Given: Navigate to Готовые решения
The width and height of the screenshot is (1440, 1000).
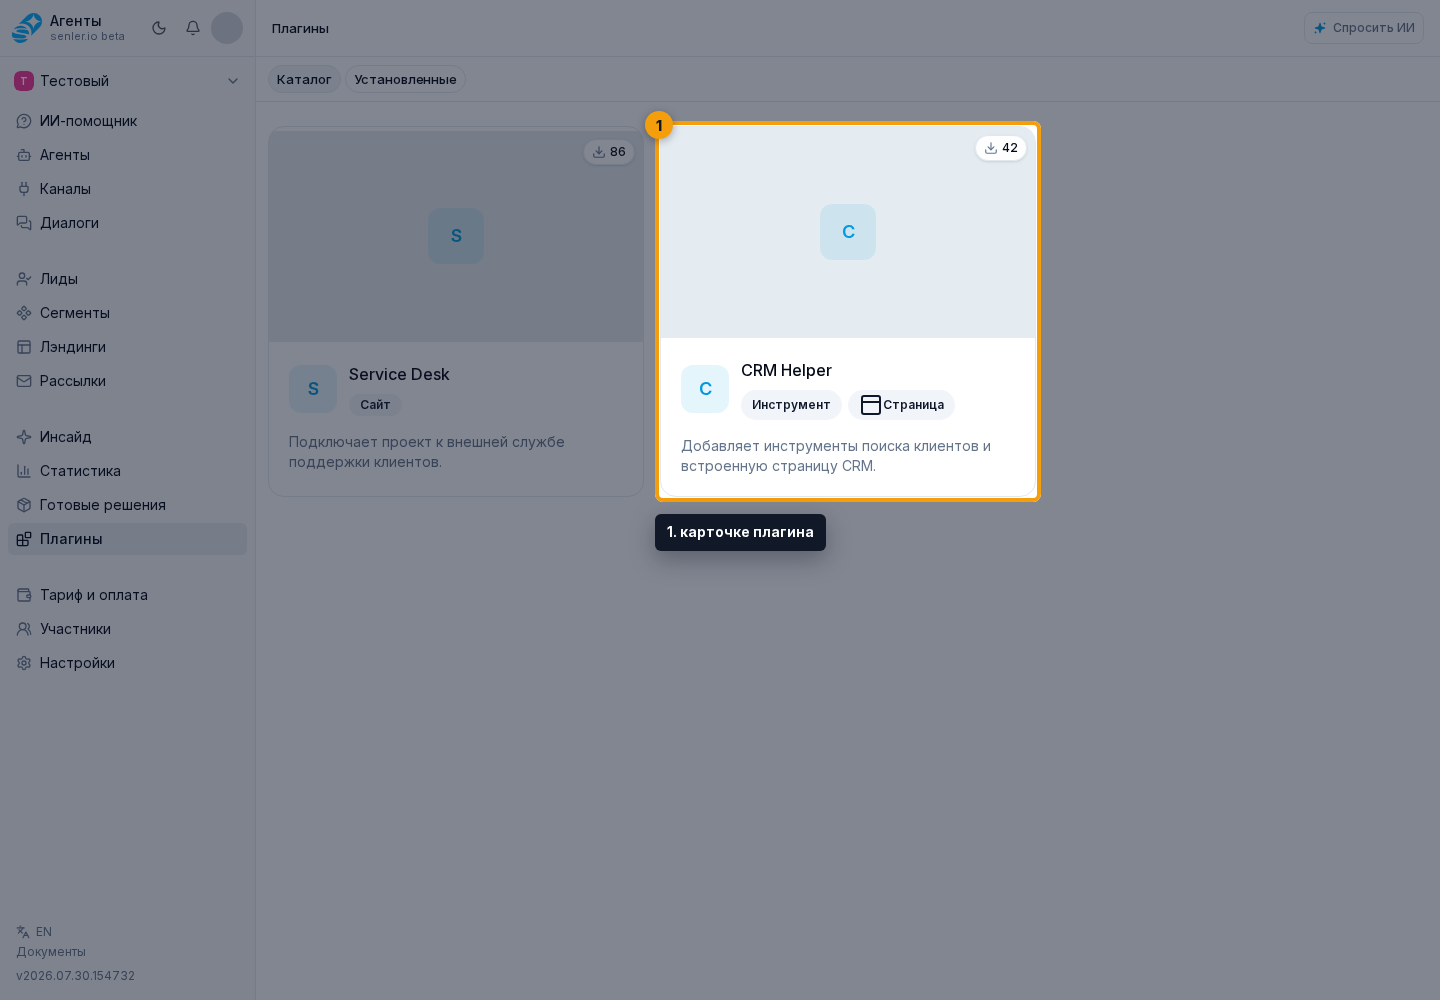Looking at the screenshot, I should pos(127,505).
